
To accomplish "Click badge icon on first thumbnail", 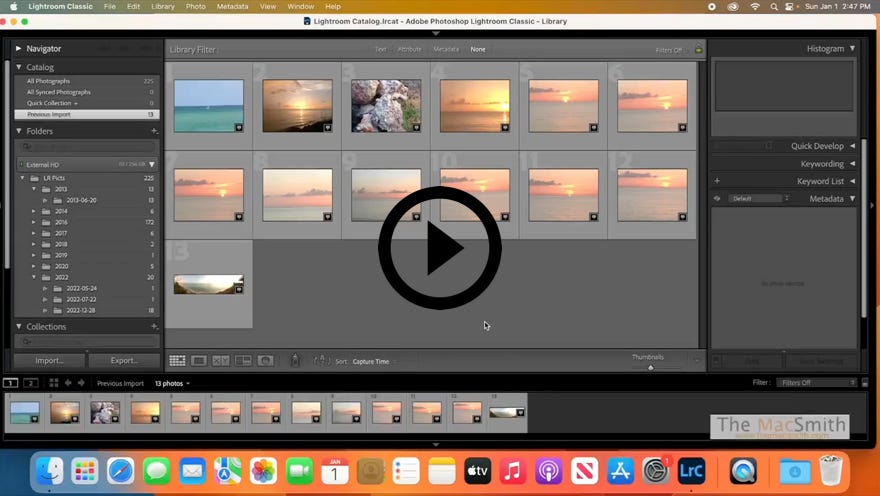I will 239,127.
